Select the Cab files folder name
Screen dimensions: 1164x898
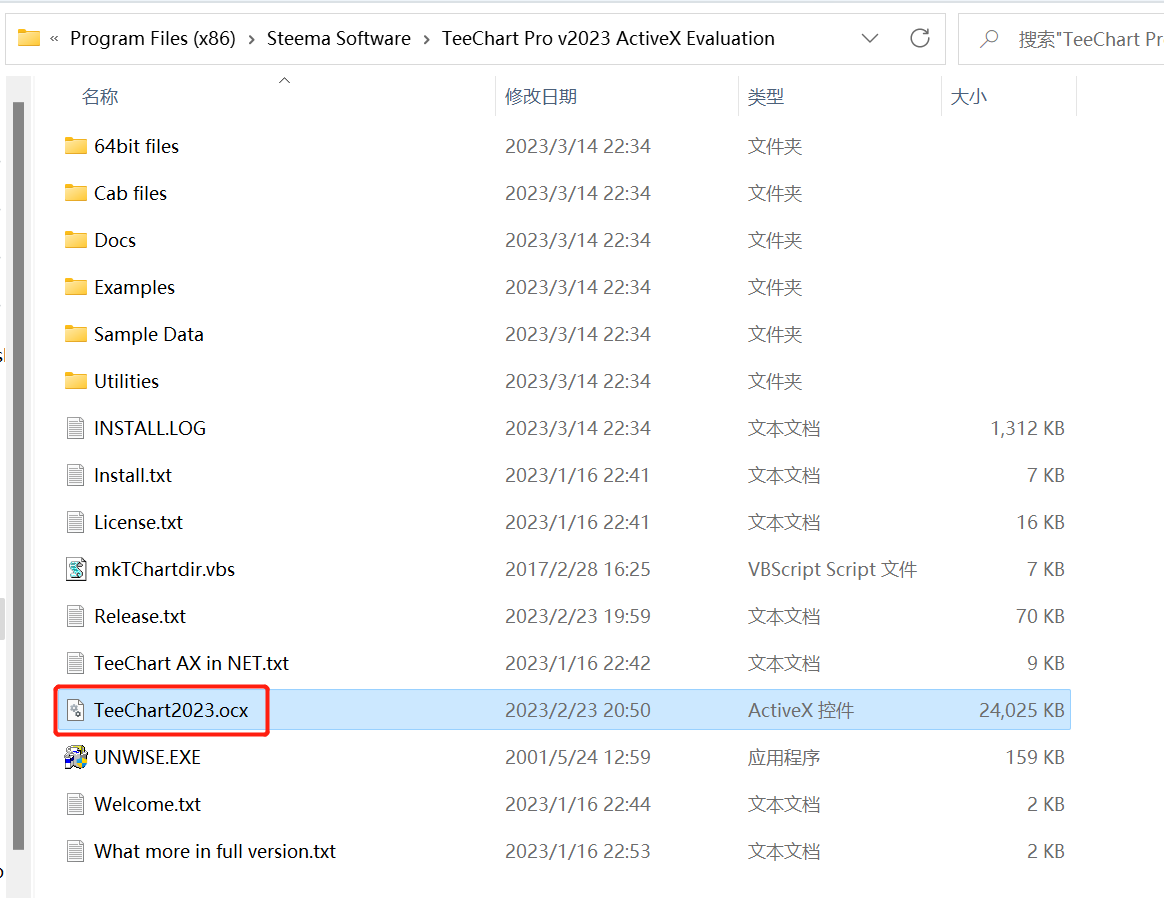coord(131,193)
